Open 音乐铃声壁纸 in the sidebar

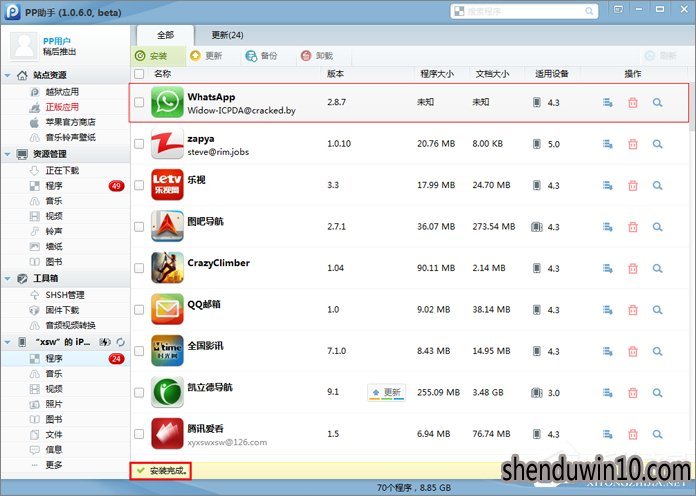point(70,137)
